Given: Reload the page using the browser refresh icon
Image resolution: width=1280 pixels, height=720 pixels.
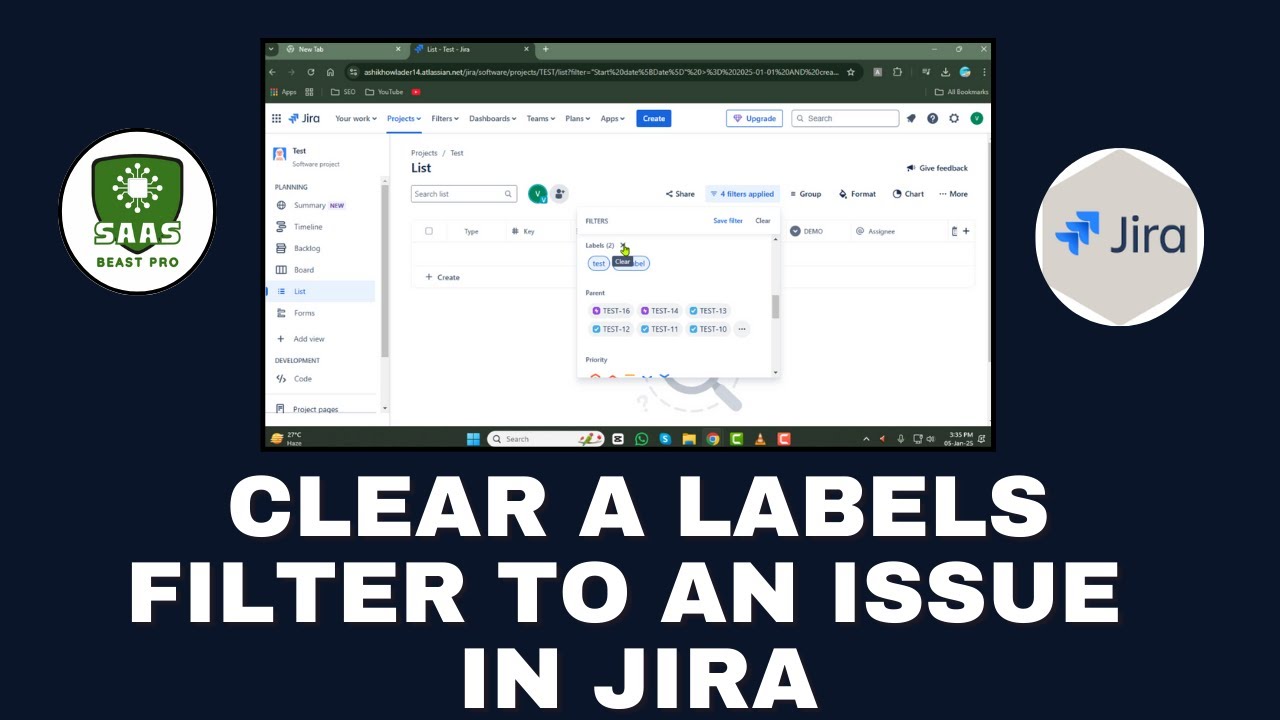Looking at the screenshot, I should (x=311, y=72).
